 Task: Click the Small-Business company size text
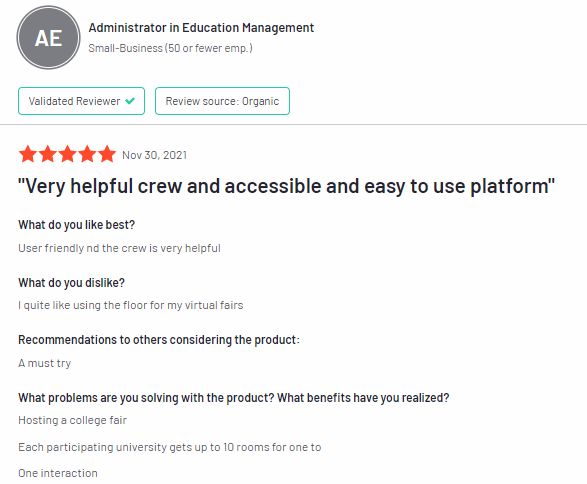[x=170, y=48]
